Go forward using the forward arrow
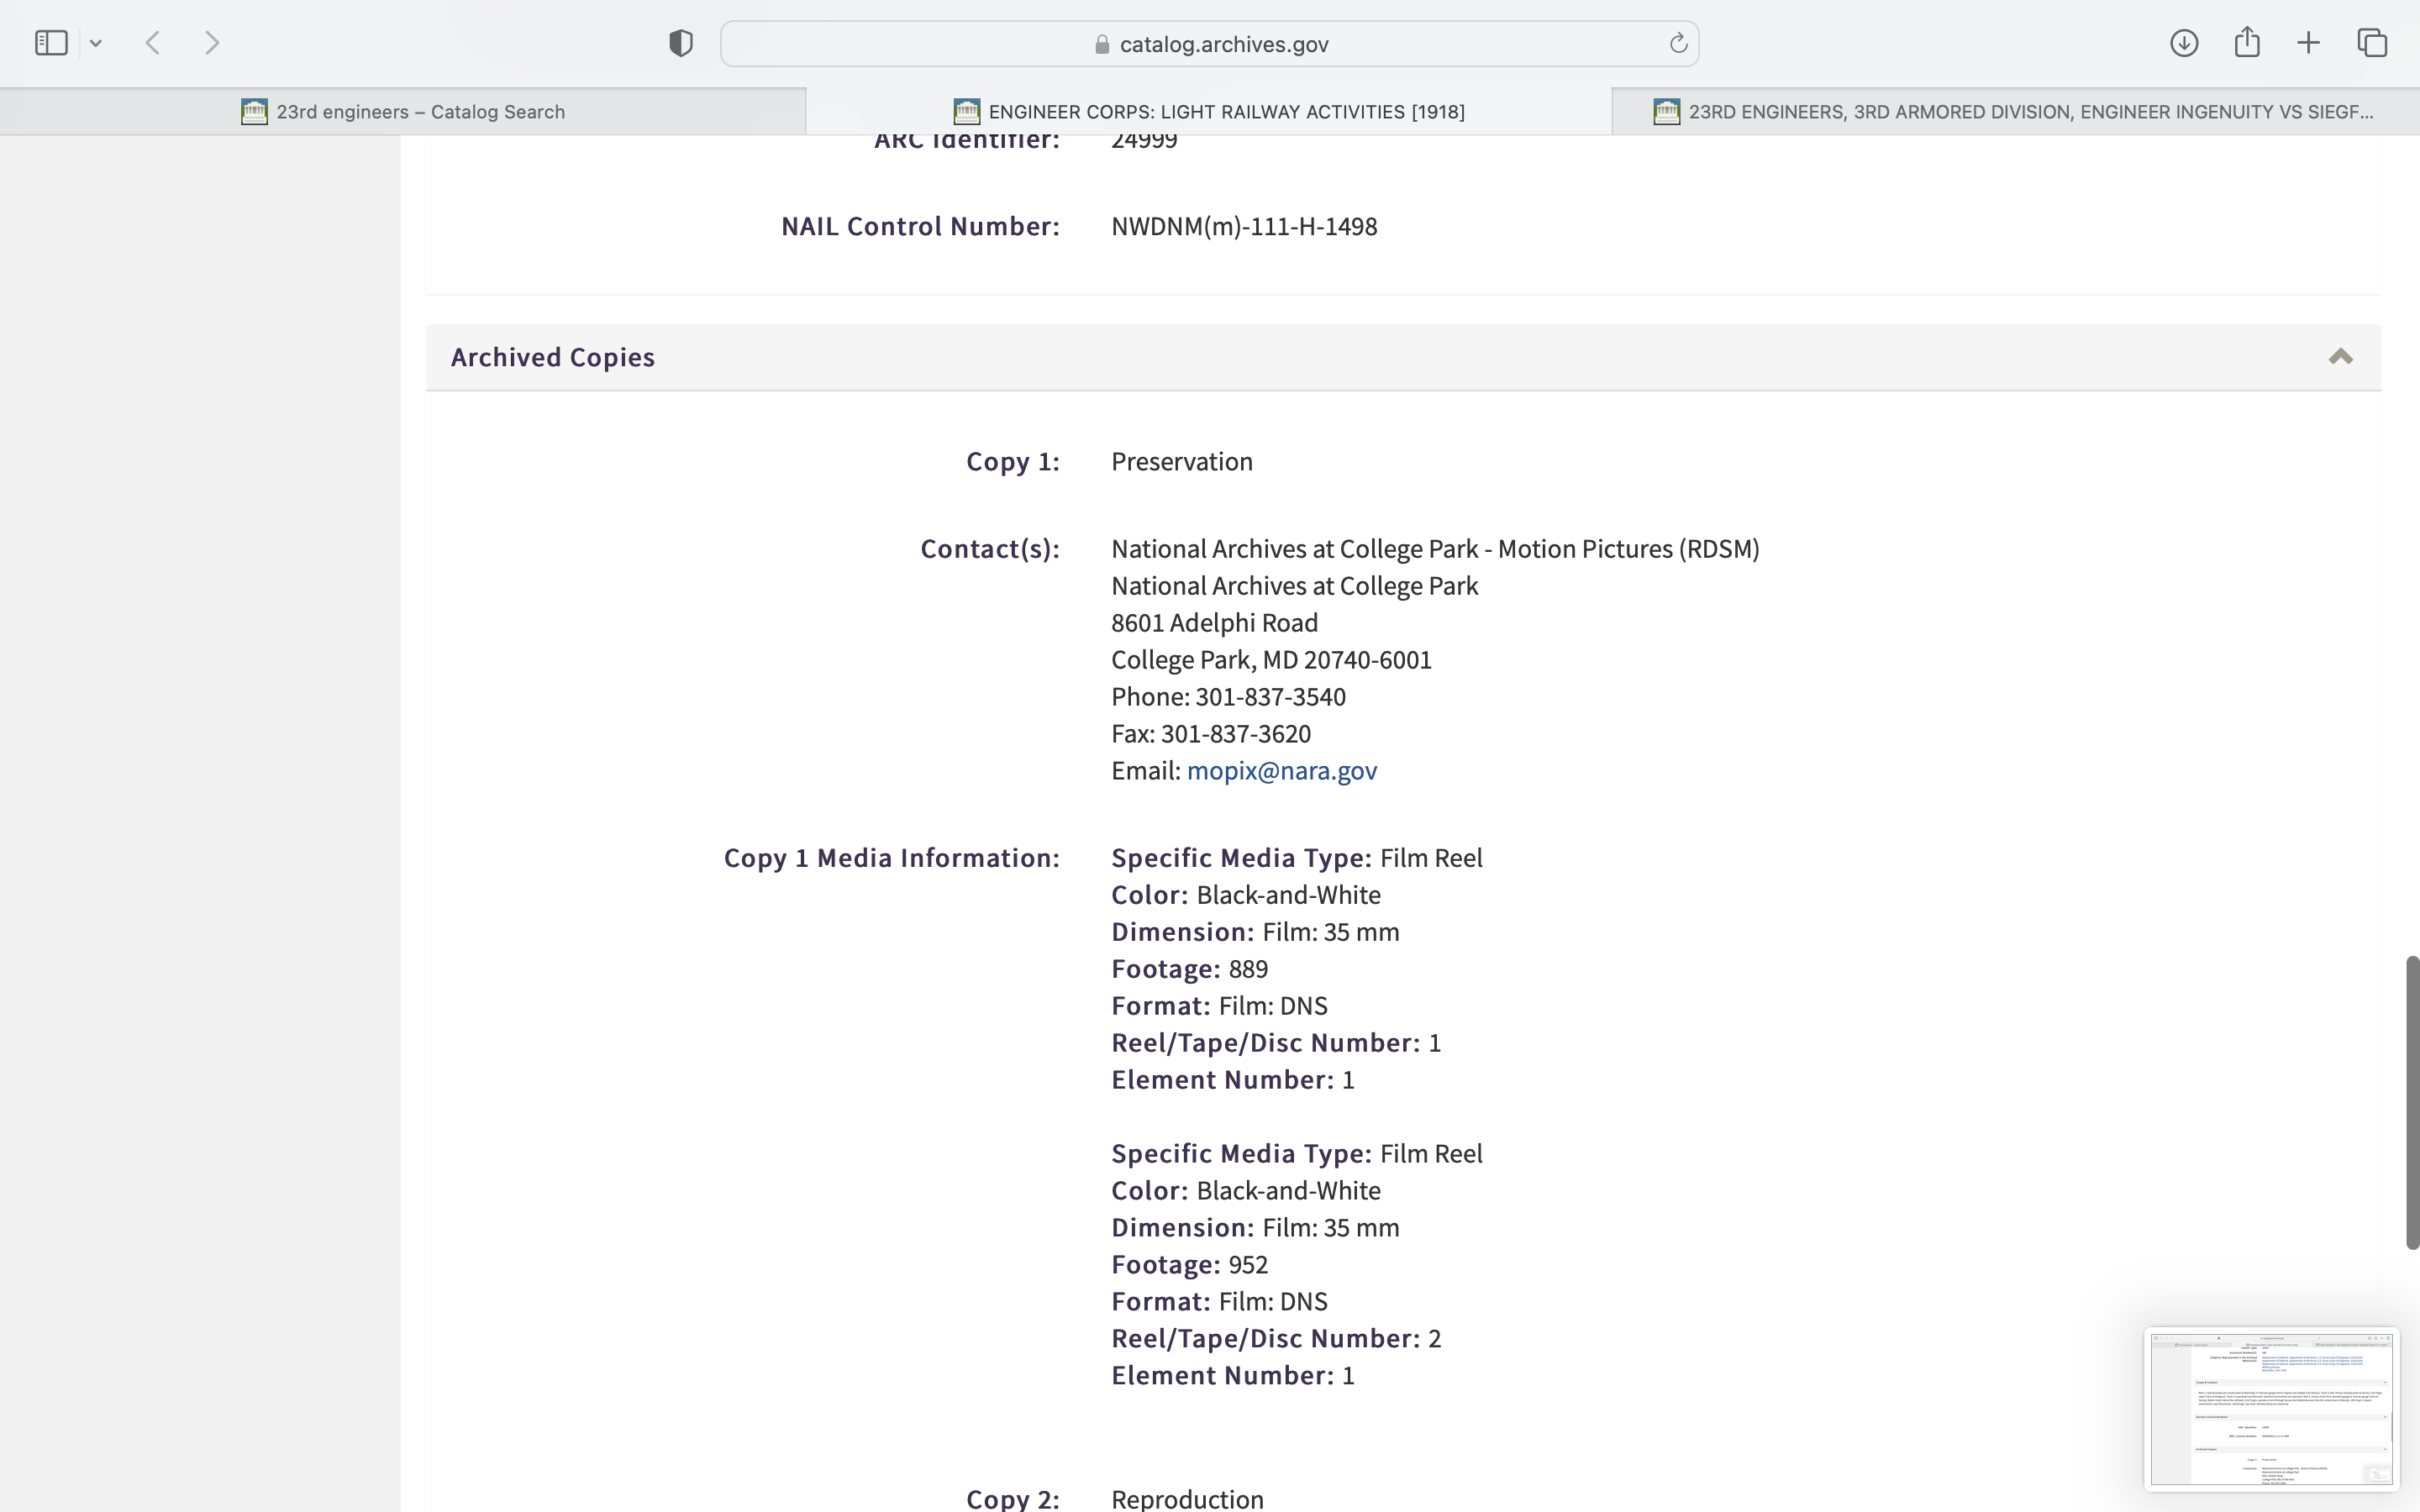Screen dimensions: 2420x1512 (x=212, y=43)
